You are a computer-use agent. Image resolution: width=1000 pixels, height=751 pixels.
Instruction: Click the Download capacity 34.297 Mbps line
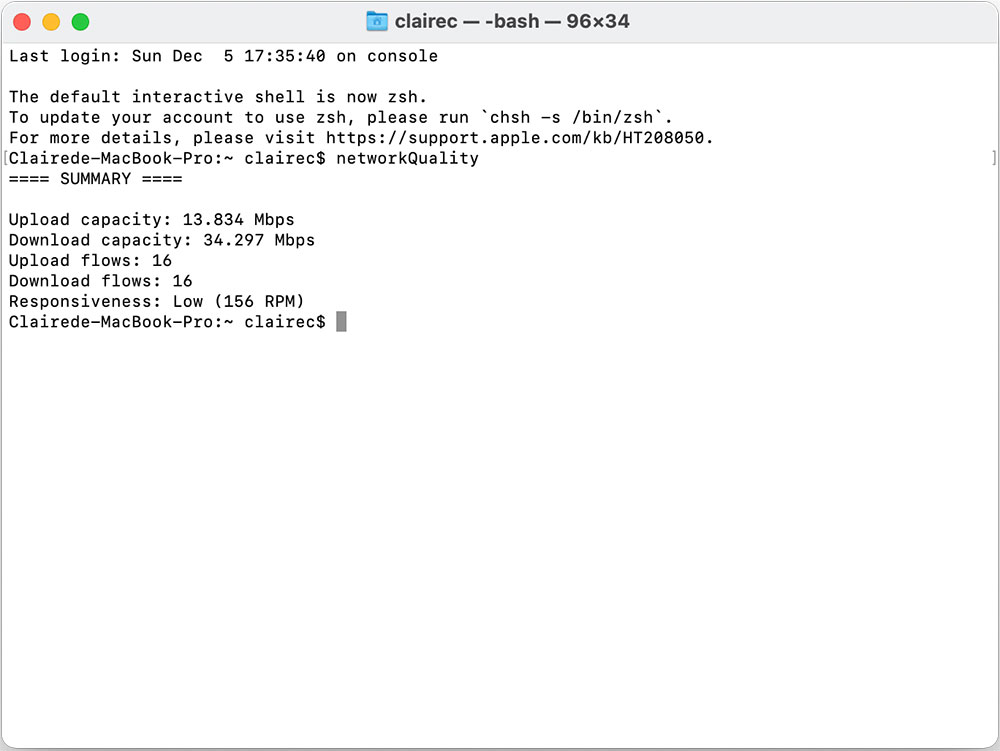[x=161, y=240]
